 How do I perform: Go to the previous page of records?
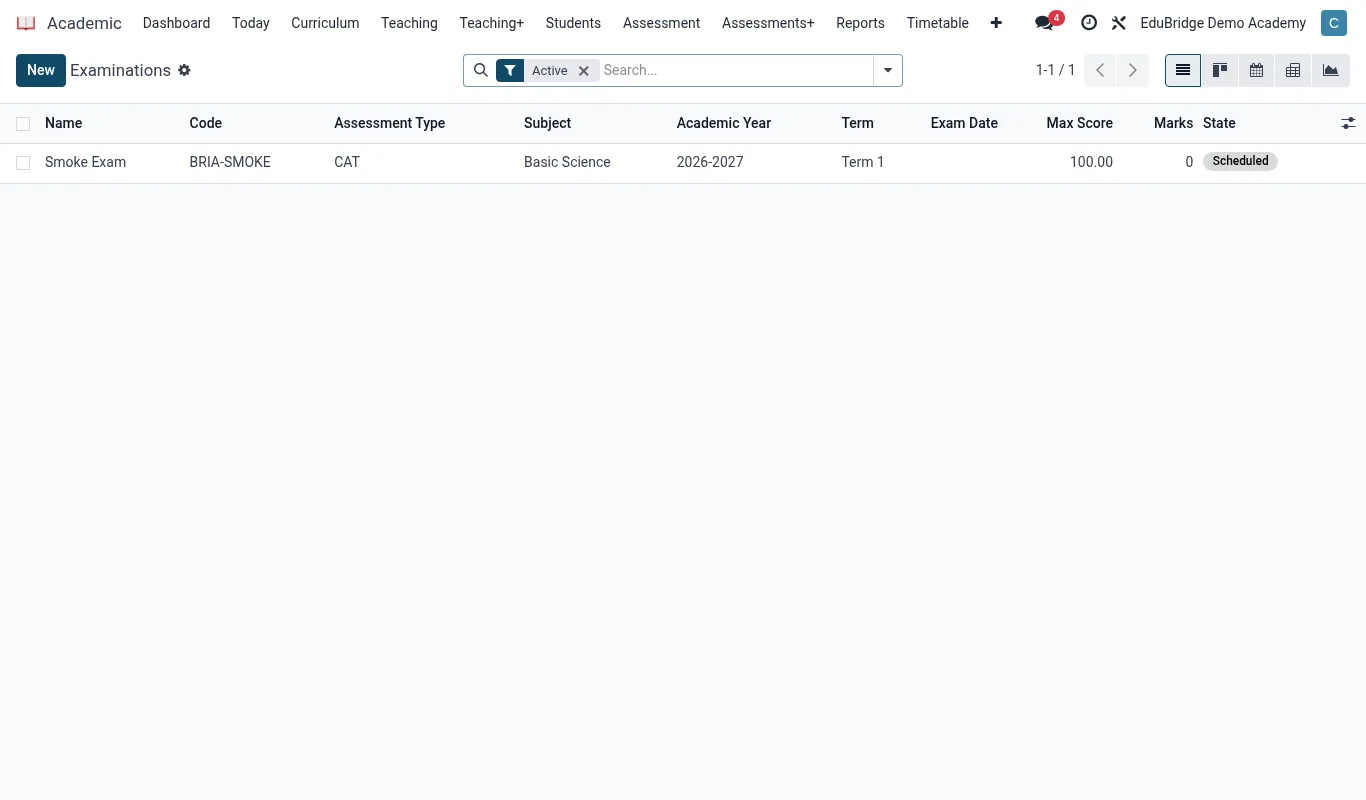tap(1100, 70)
